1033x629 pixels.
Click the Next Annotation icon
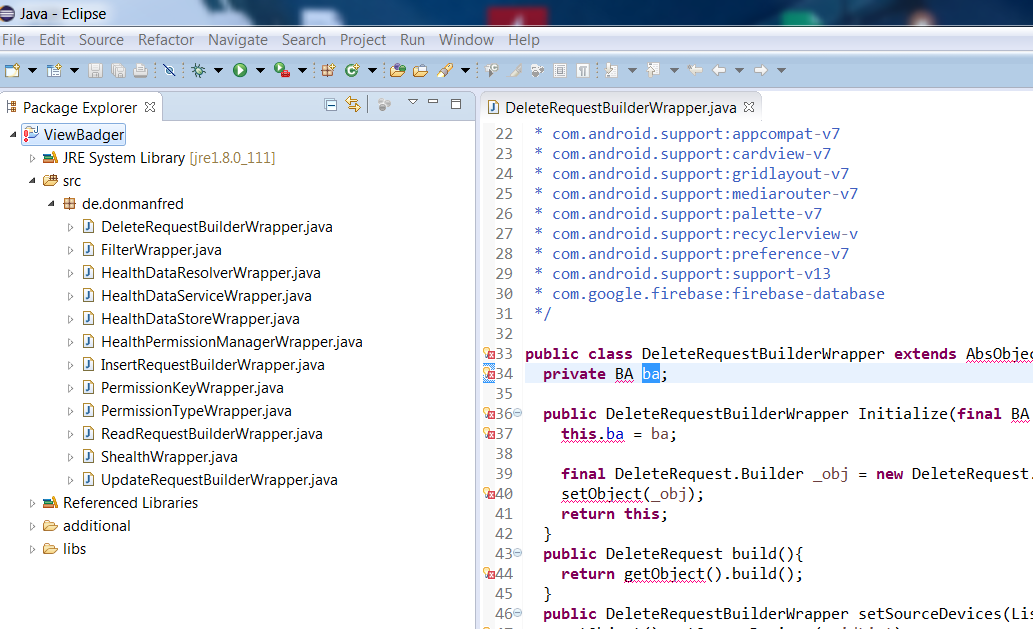coord(612,70)
